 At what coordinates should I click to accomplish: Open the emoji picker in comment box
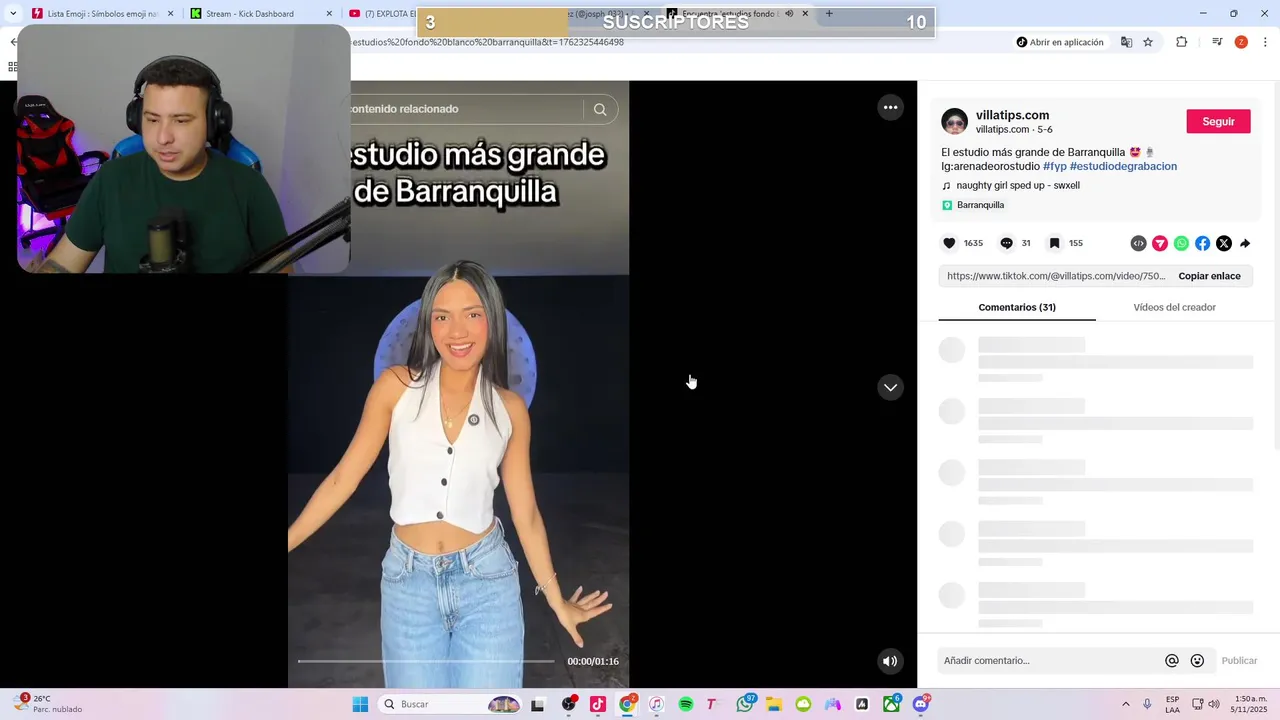[x=1197, y=661]
